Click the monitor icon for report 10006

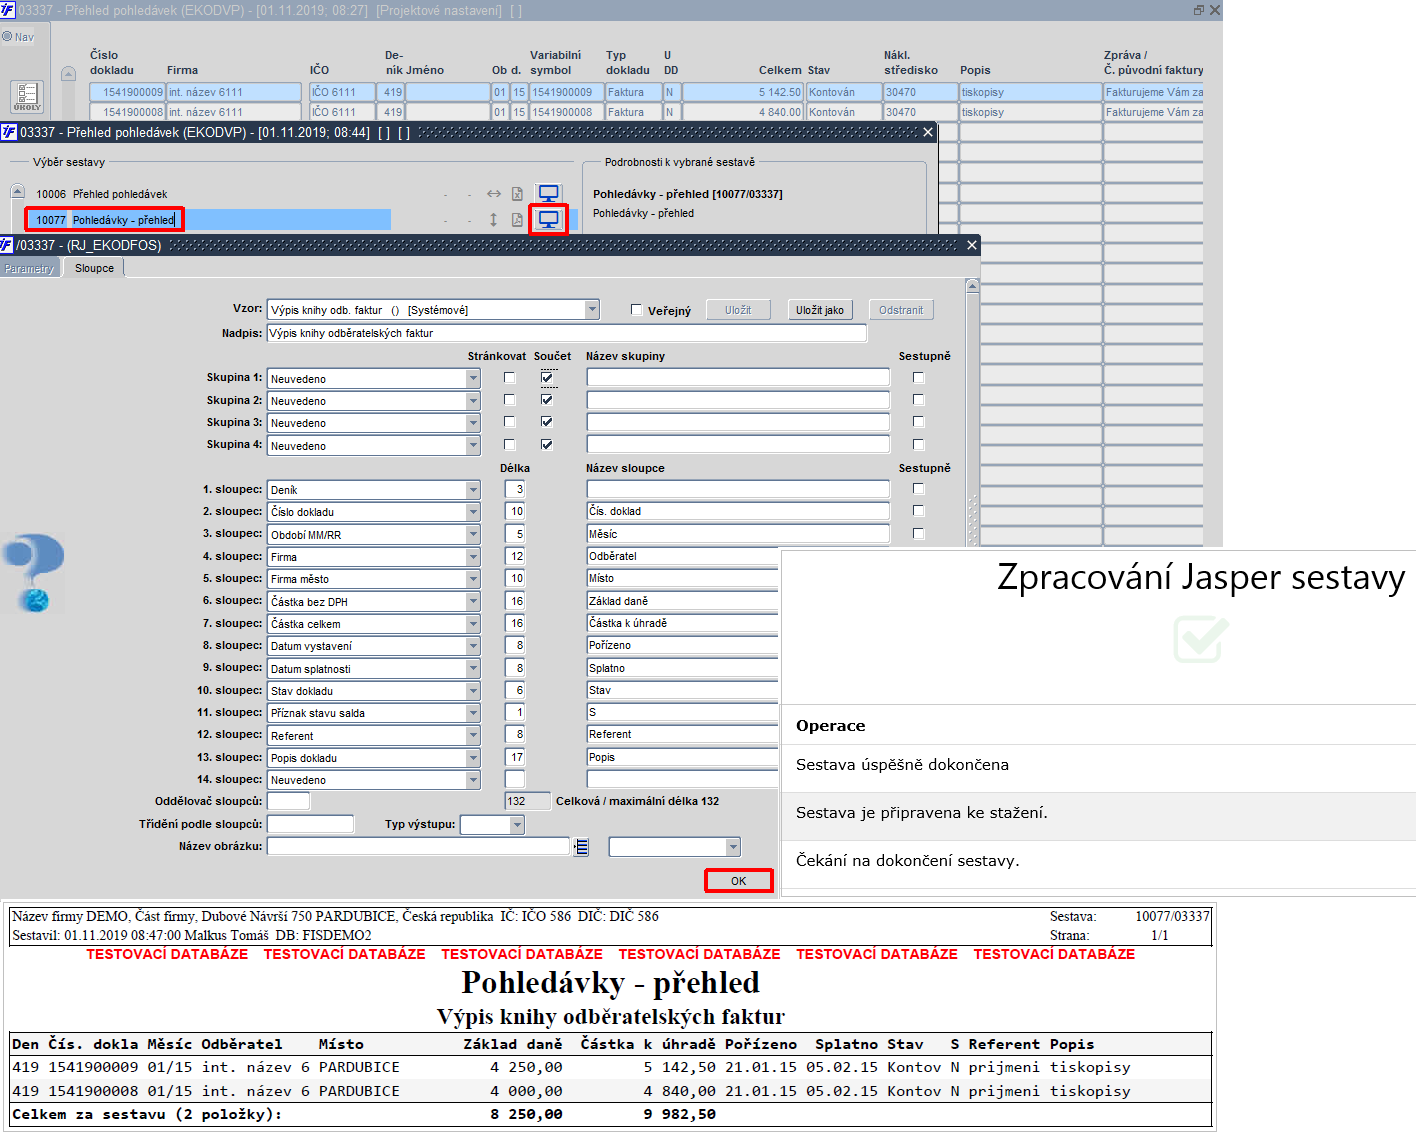pyautogui.click(x=549, y=194)
